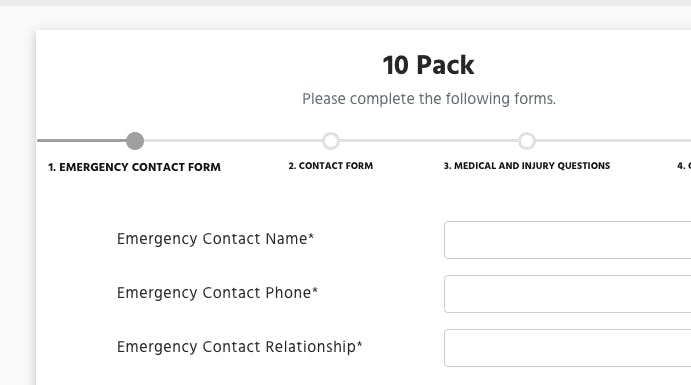Screen dimensions: 691x385
Task: Click the progress line between steps 1 and 2
Action: 233,141
